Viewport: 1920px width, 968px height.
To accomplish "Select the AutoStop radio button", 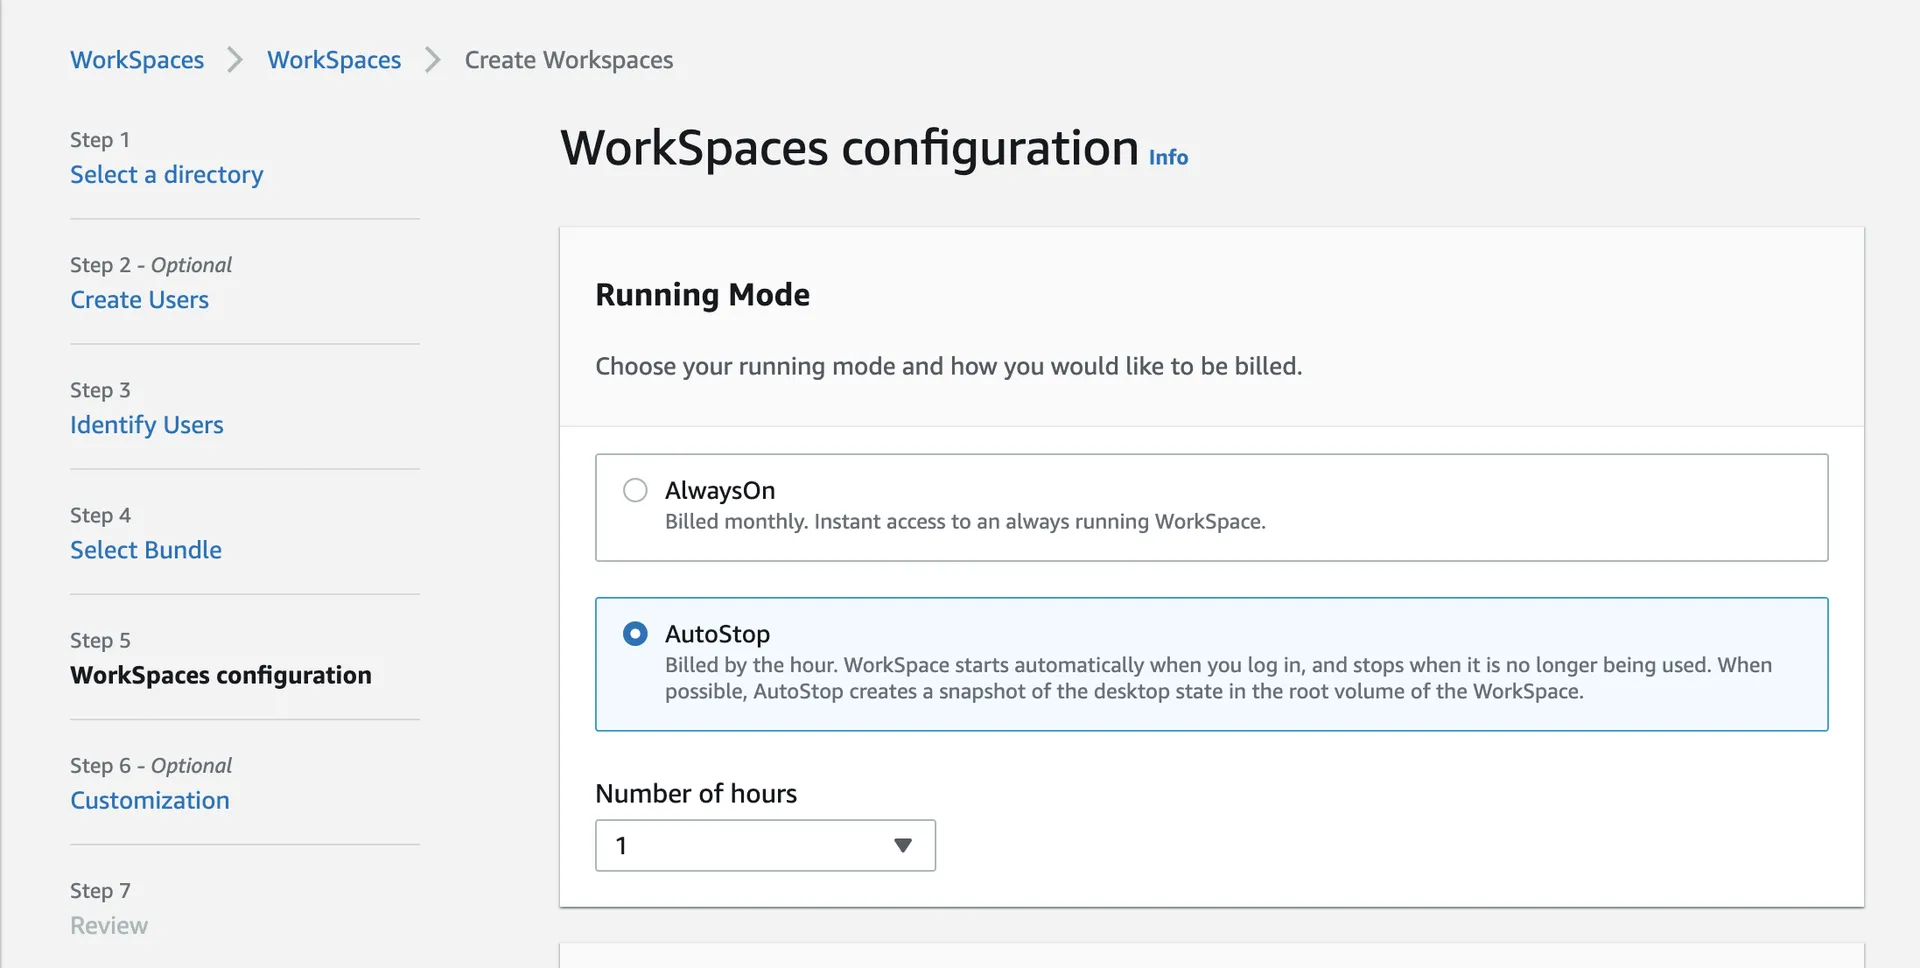I will [x=635, y=634].
